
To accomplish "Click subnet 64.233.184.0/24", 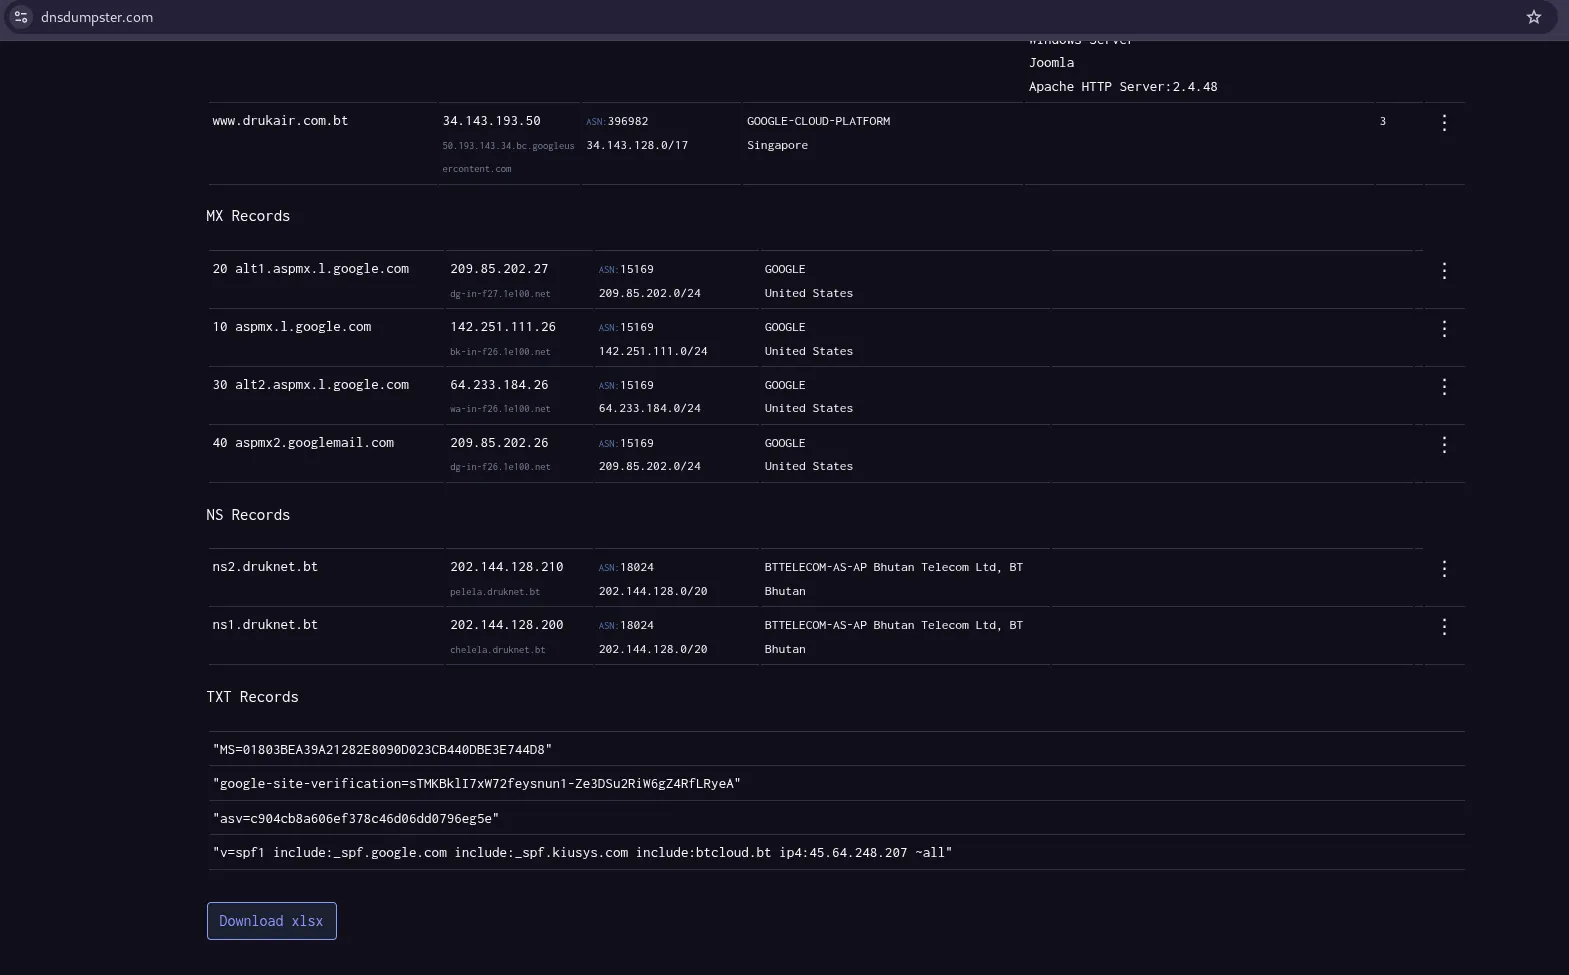I will click(649, 409).
